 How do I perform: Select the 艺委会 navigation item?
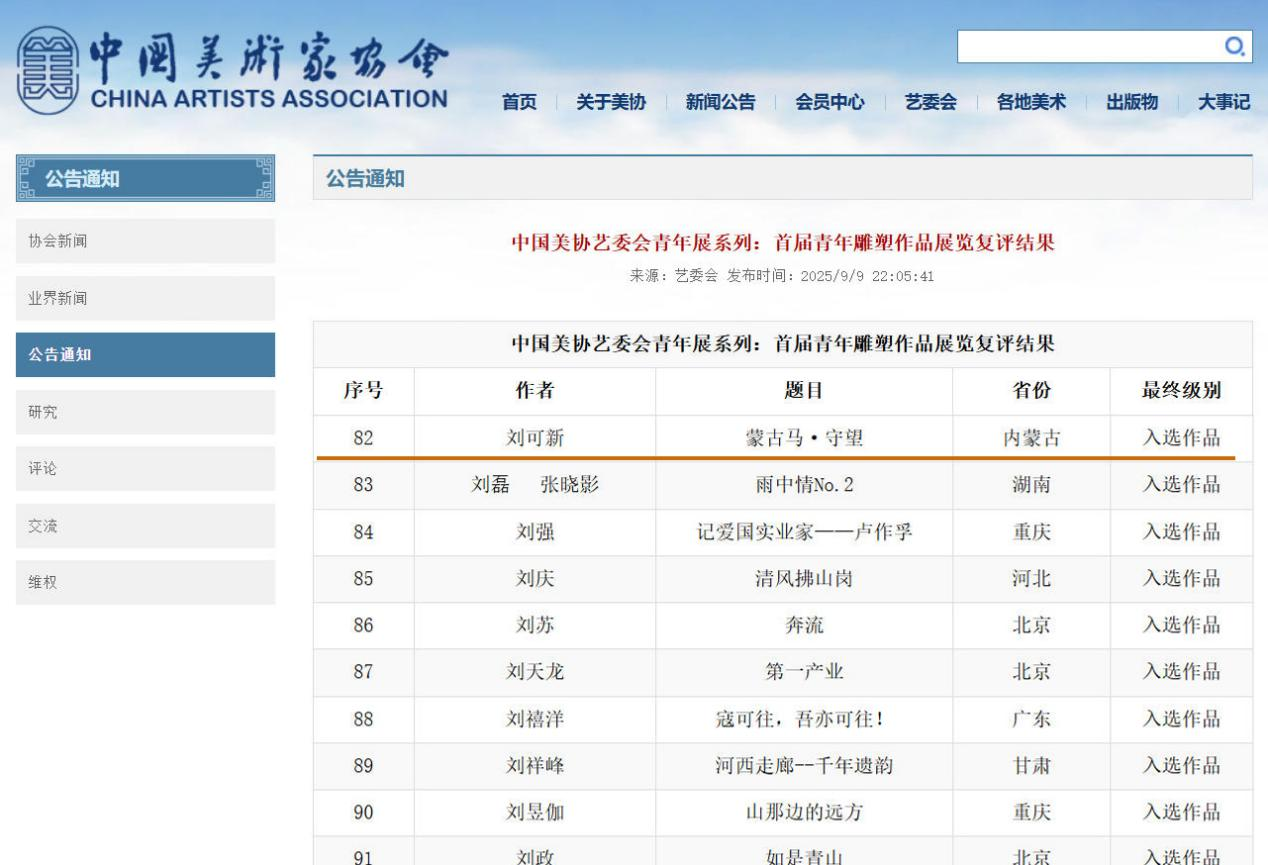pos(930,102)
